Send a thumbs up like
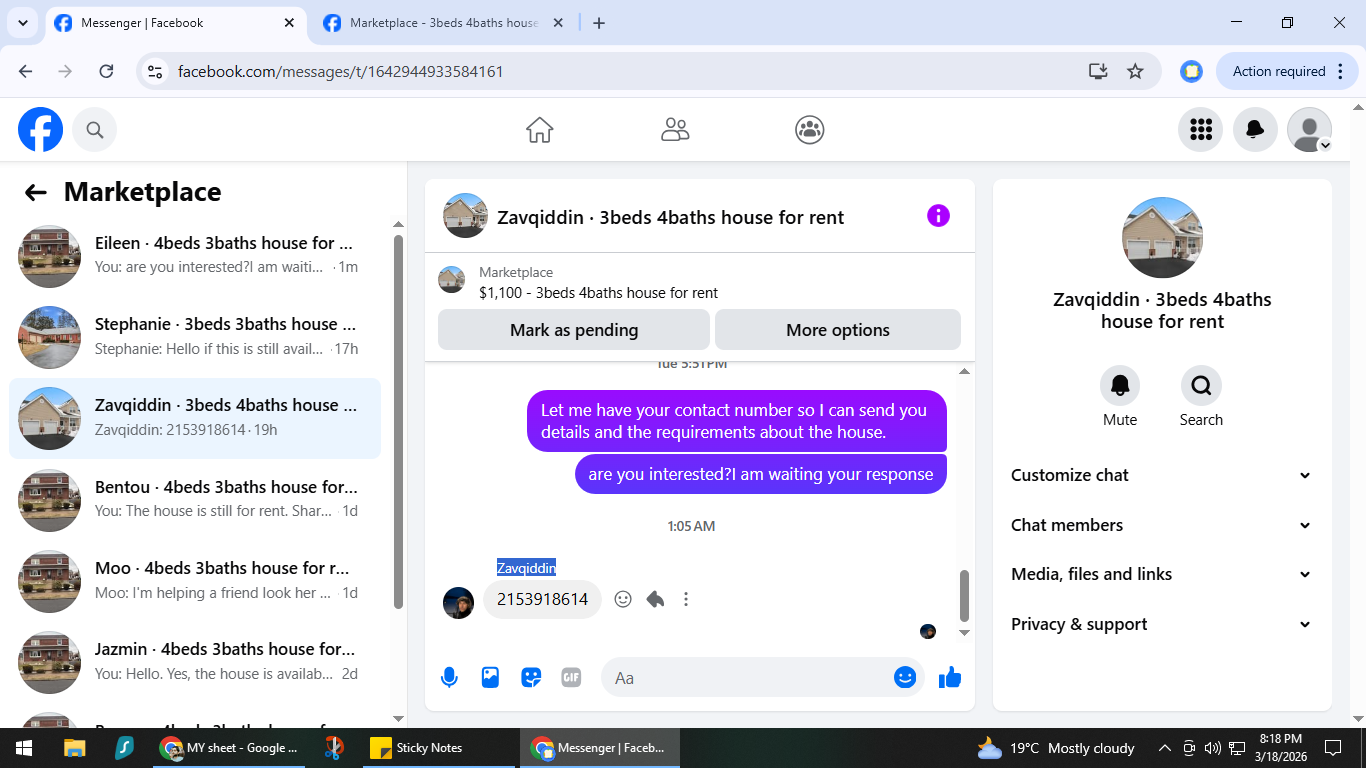Viewport: 1366px width, 768px height. (950, 677)
